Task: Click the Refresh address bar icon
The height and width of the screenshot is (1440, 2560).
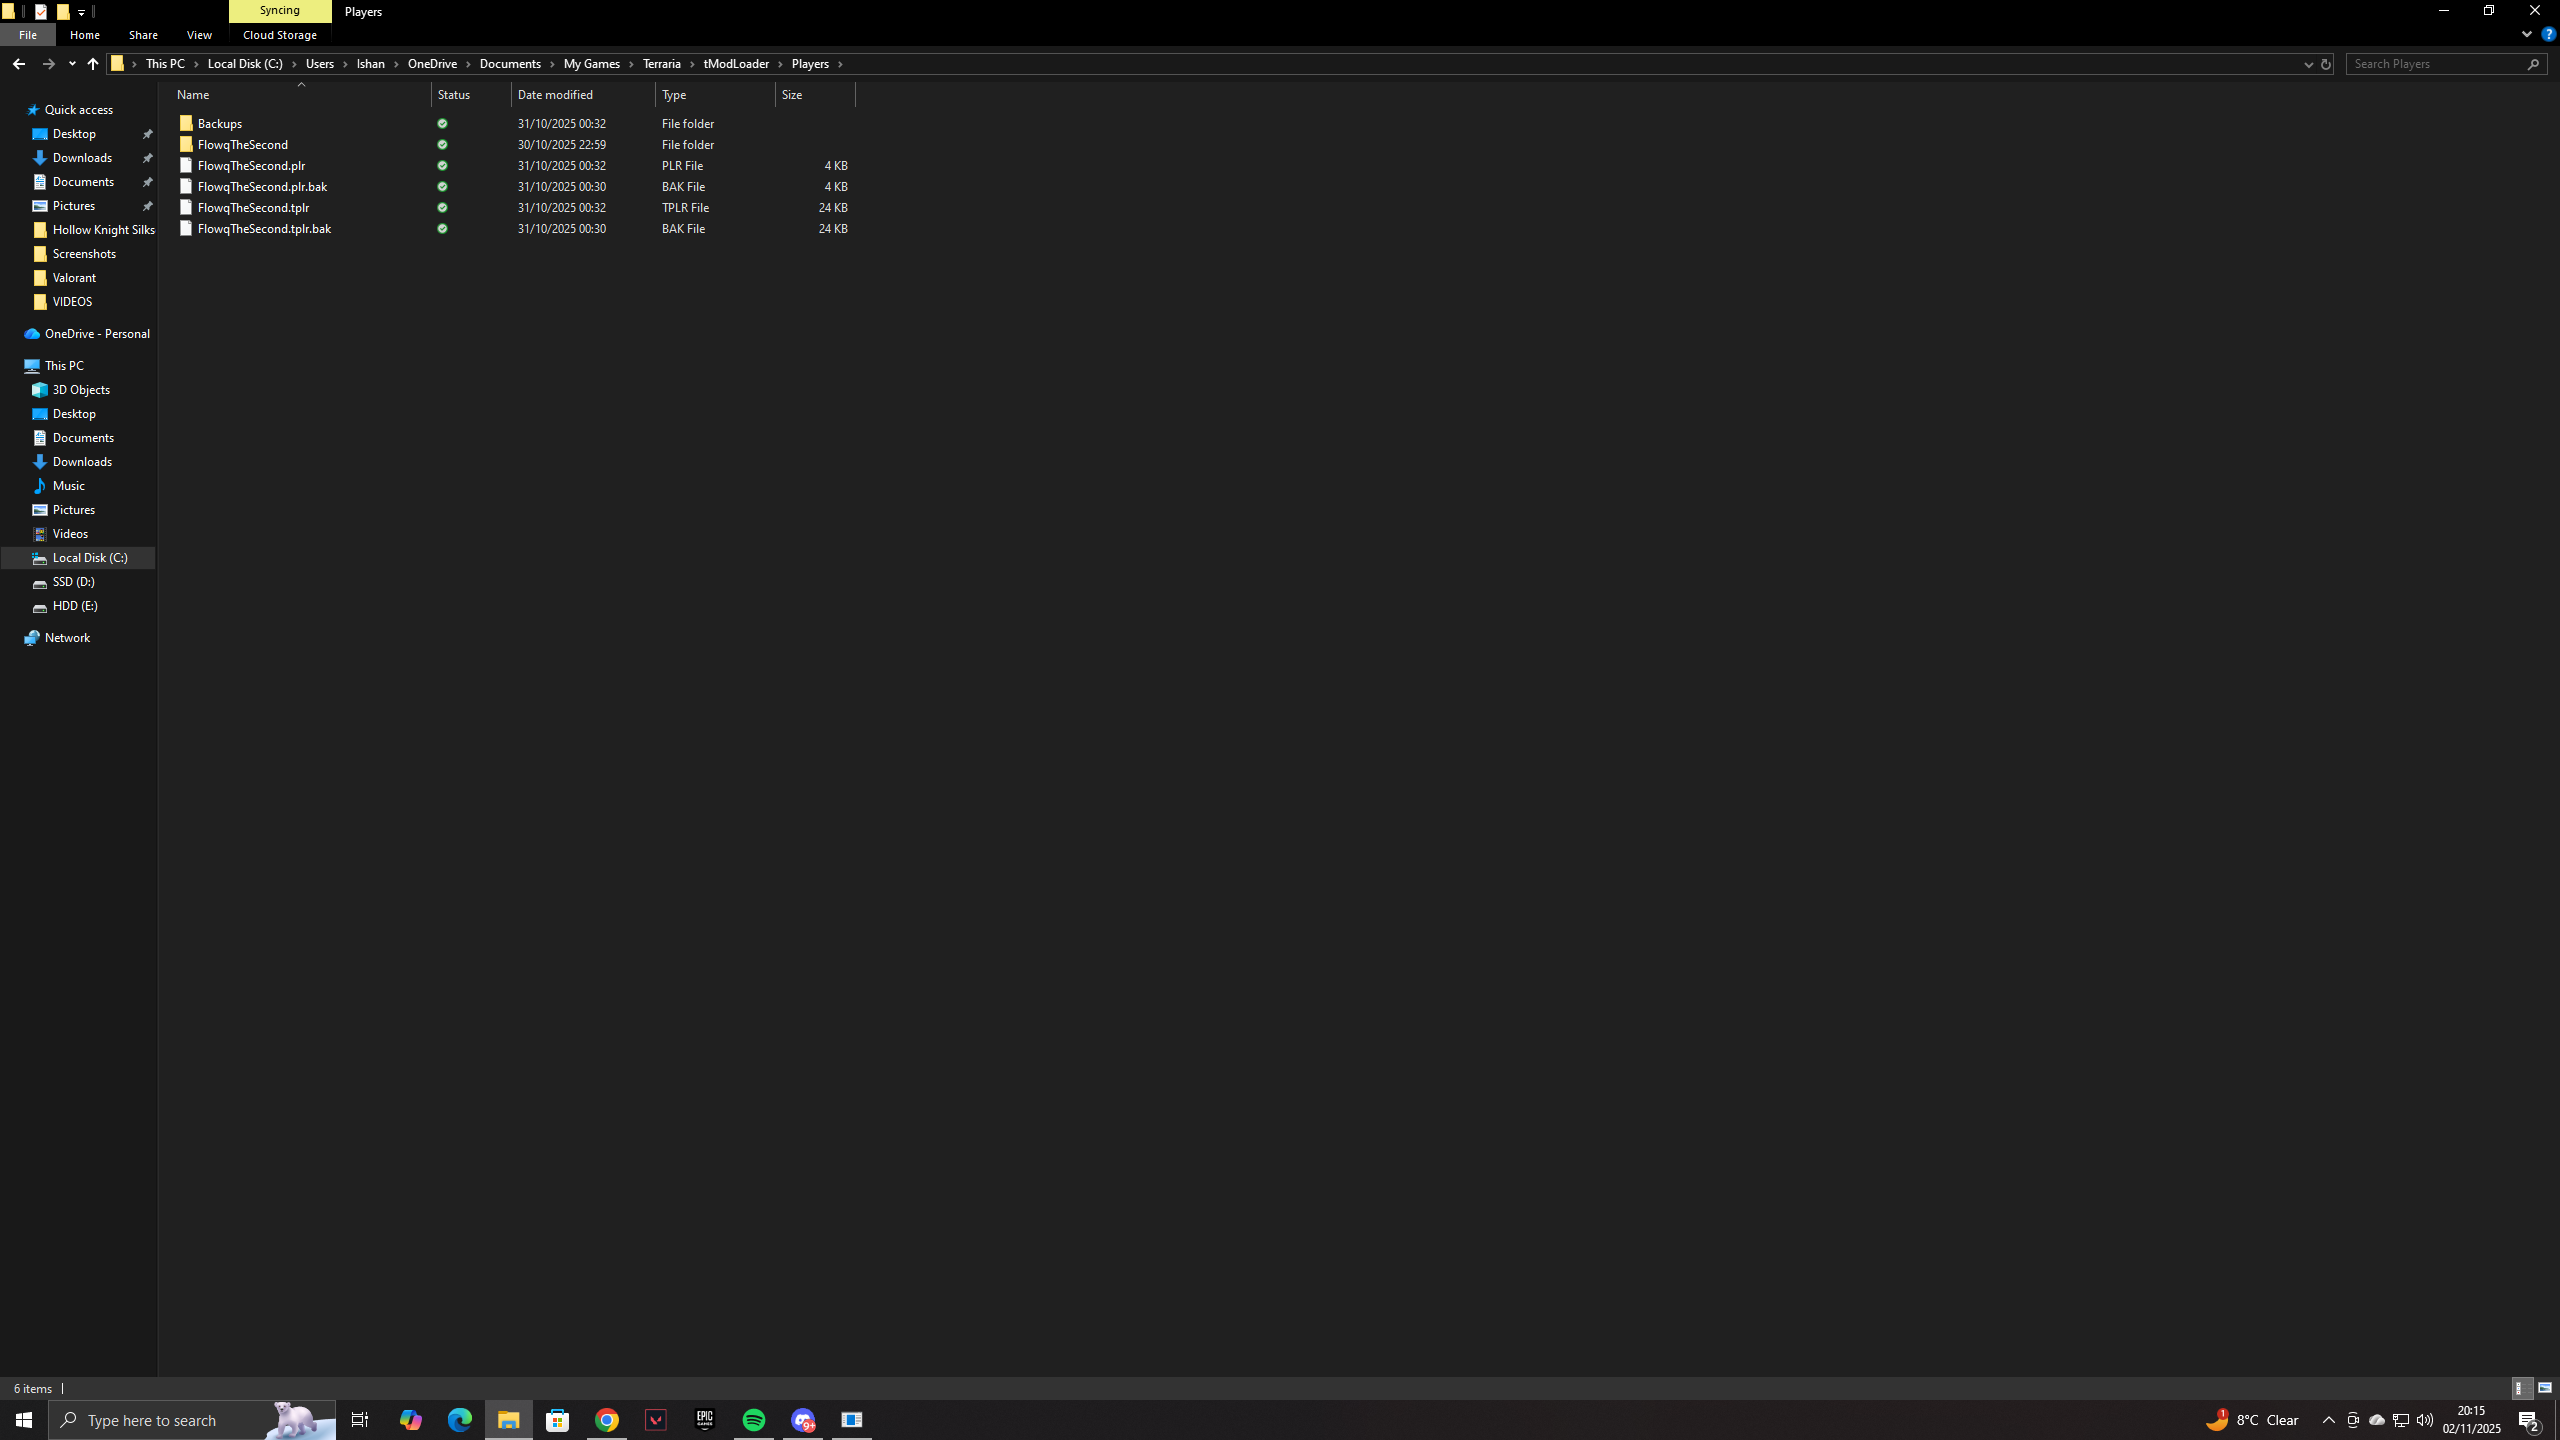Action: [2324, 63]
